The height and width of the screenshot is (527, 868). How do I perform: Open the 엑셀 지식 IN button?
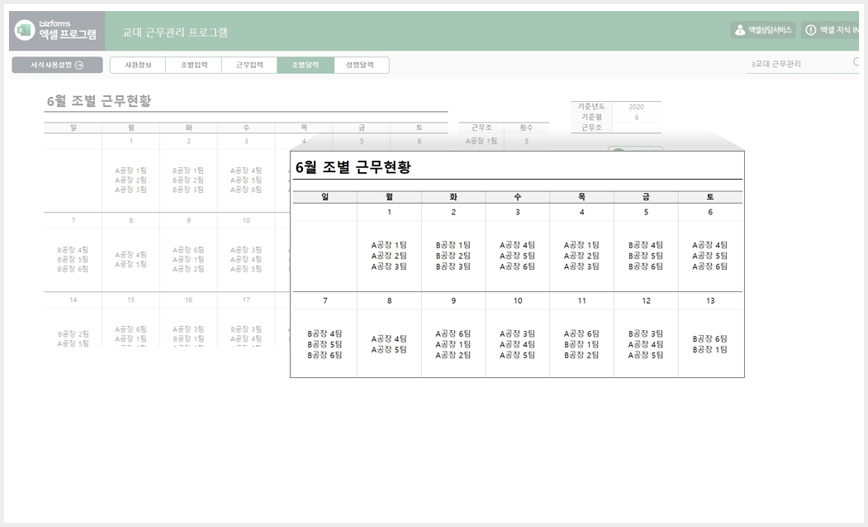(831, 30)
